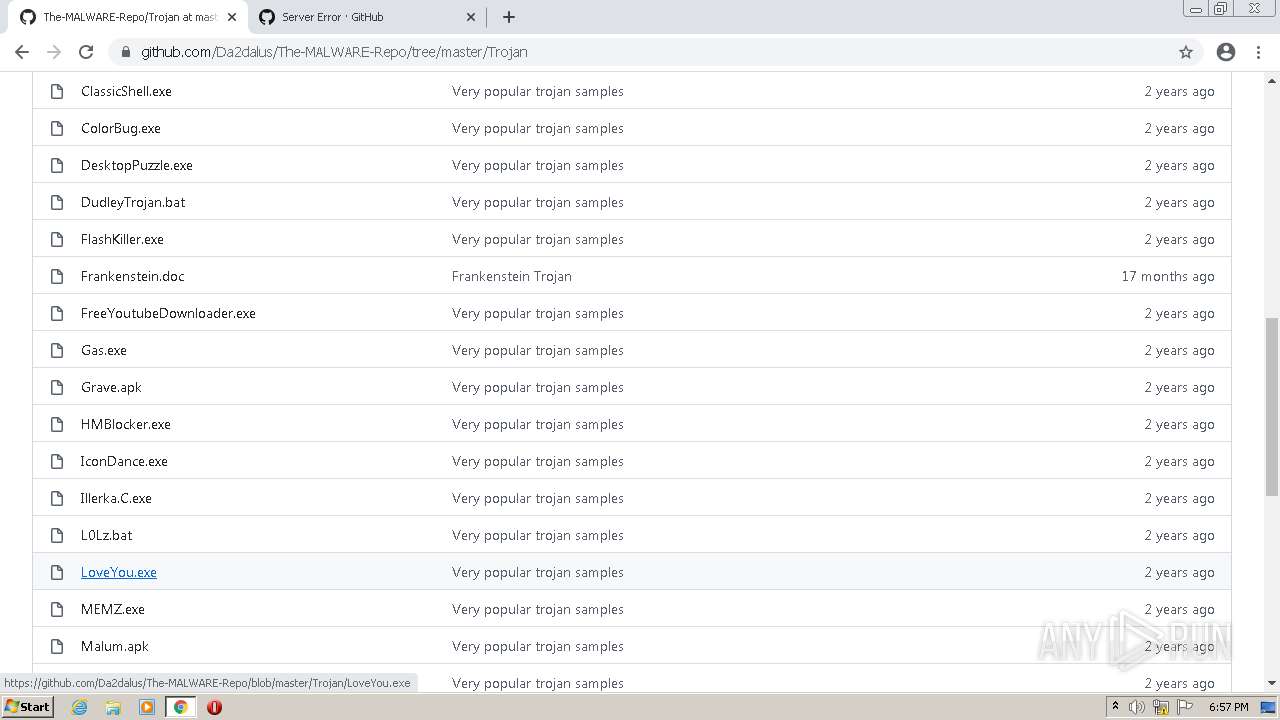Click file icon beside LoveYou.exe
This screenshot has width=1280, height=720.
tap(57, 572)
